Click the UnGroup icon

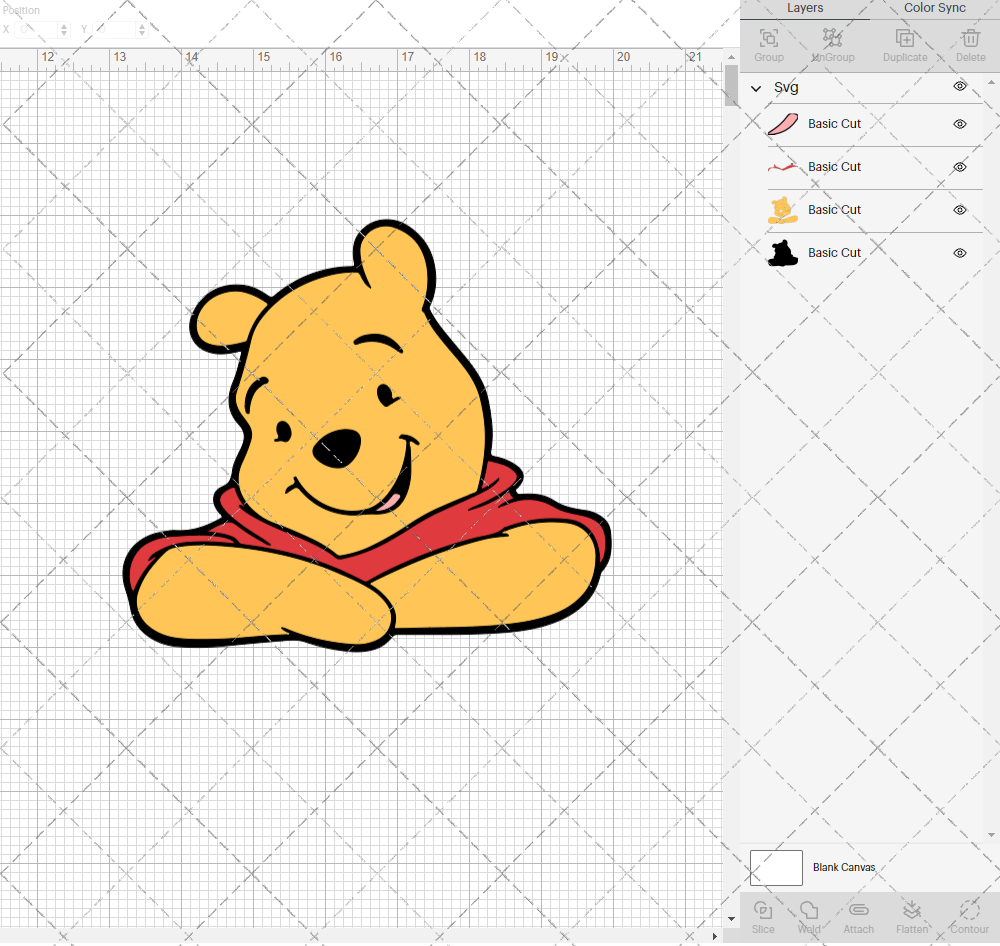(832, 38)
